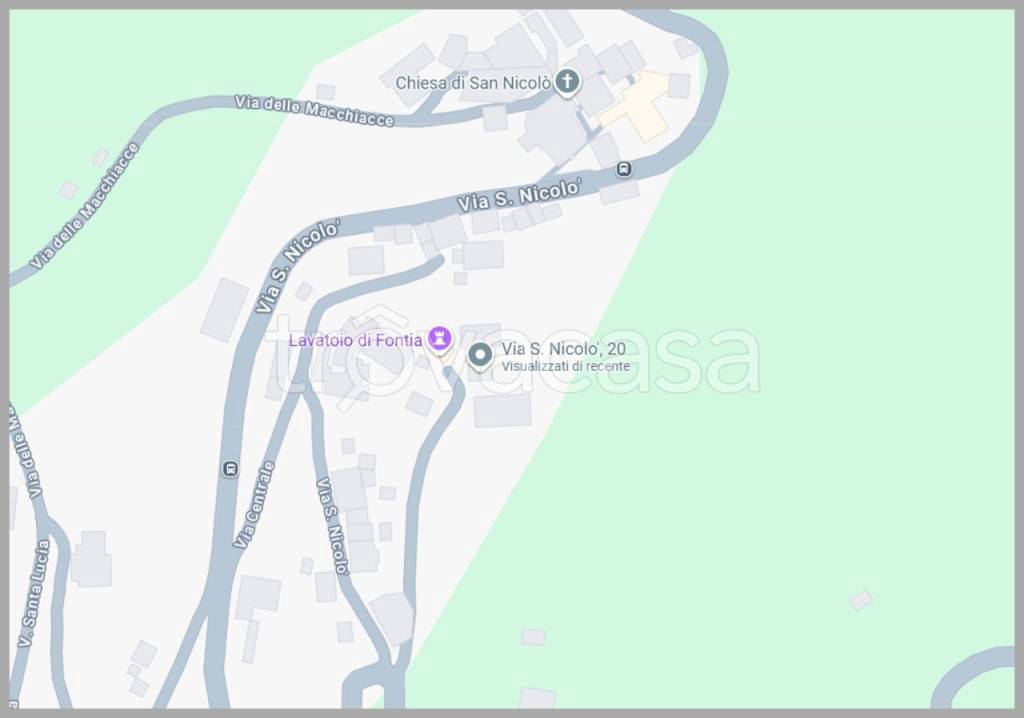Click the roundabout at the bottom of the map
Image resolution: width=1024 pixels, height=718 pixels.
pos(372,694)
